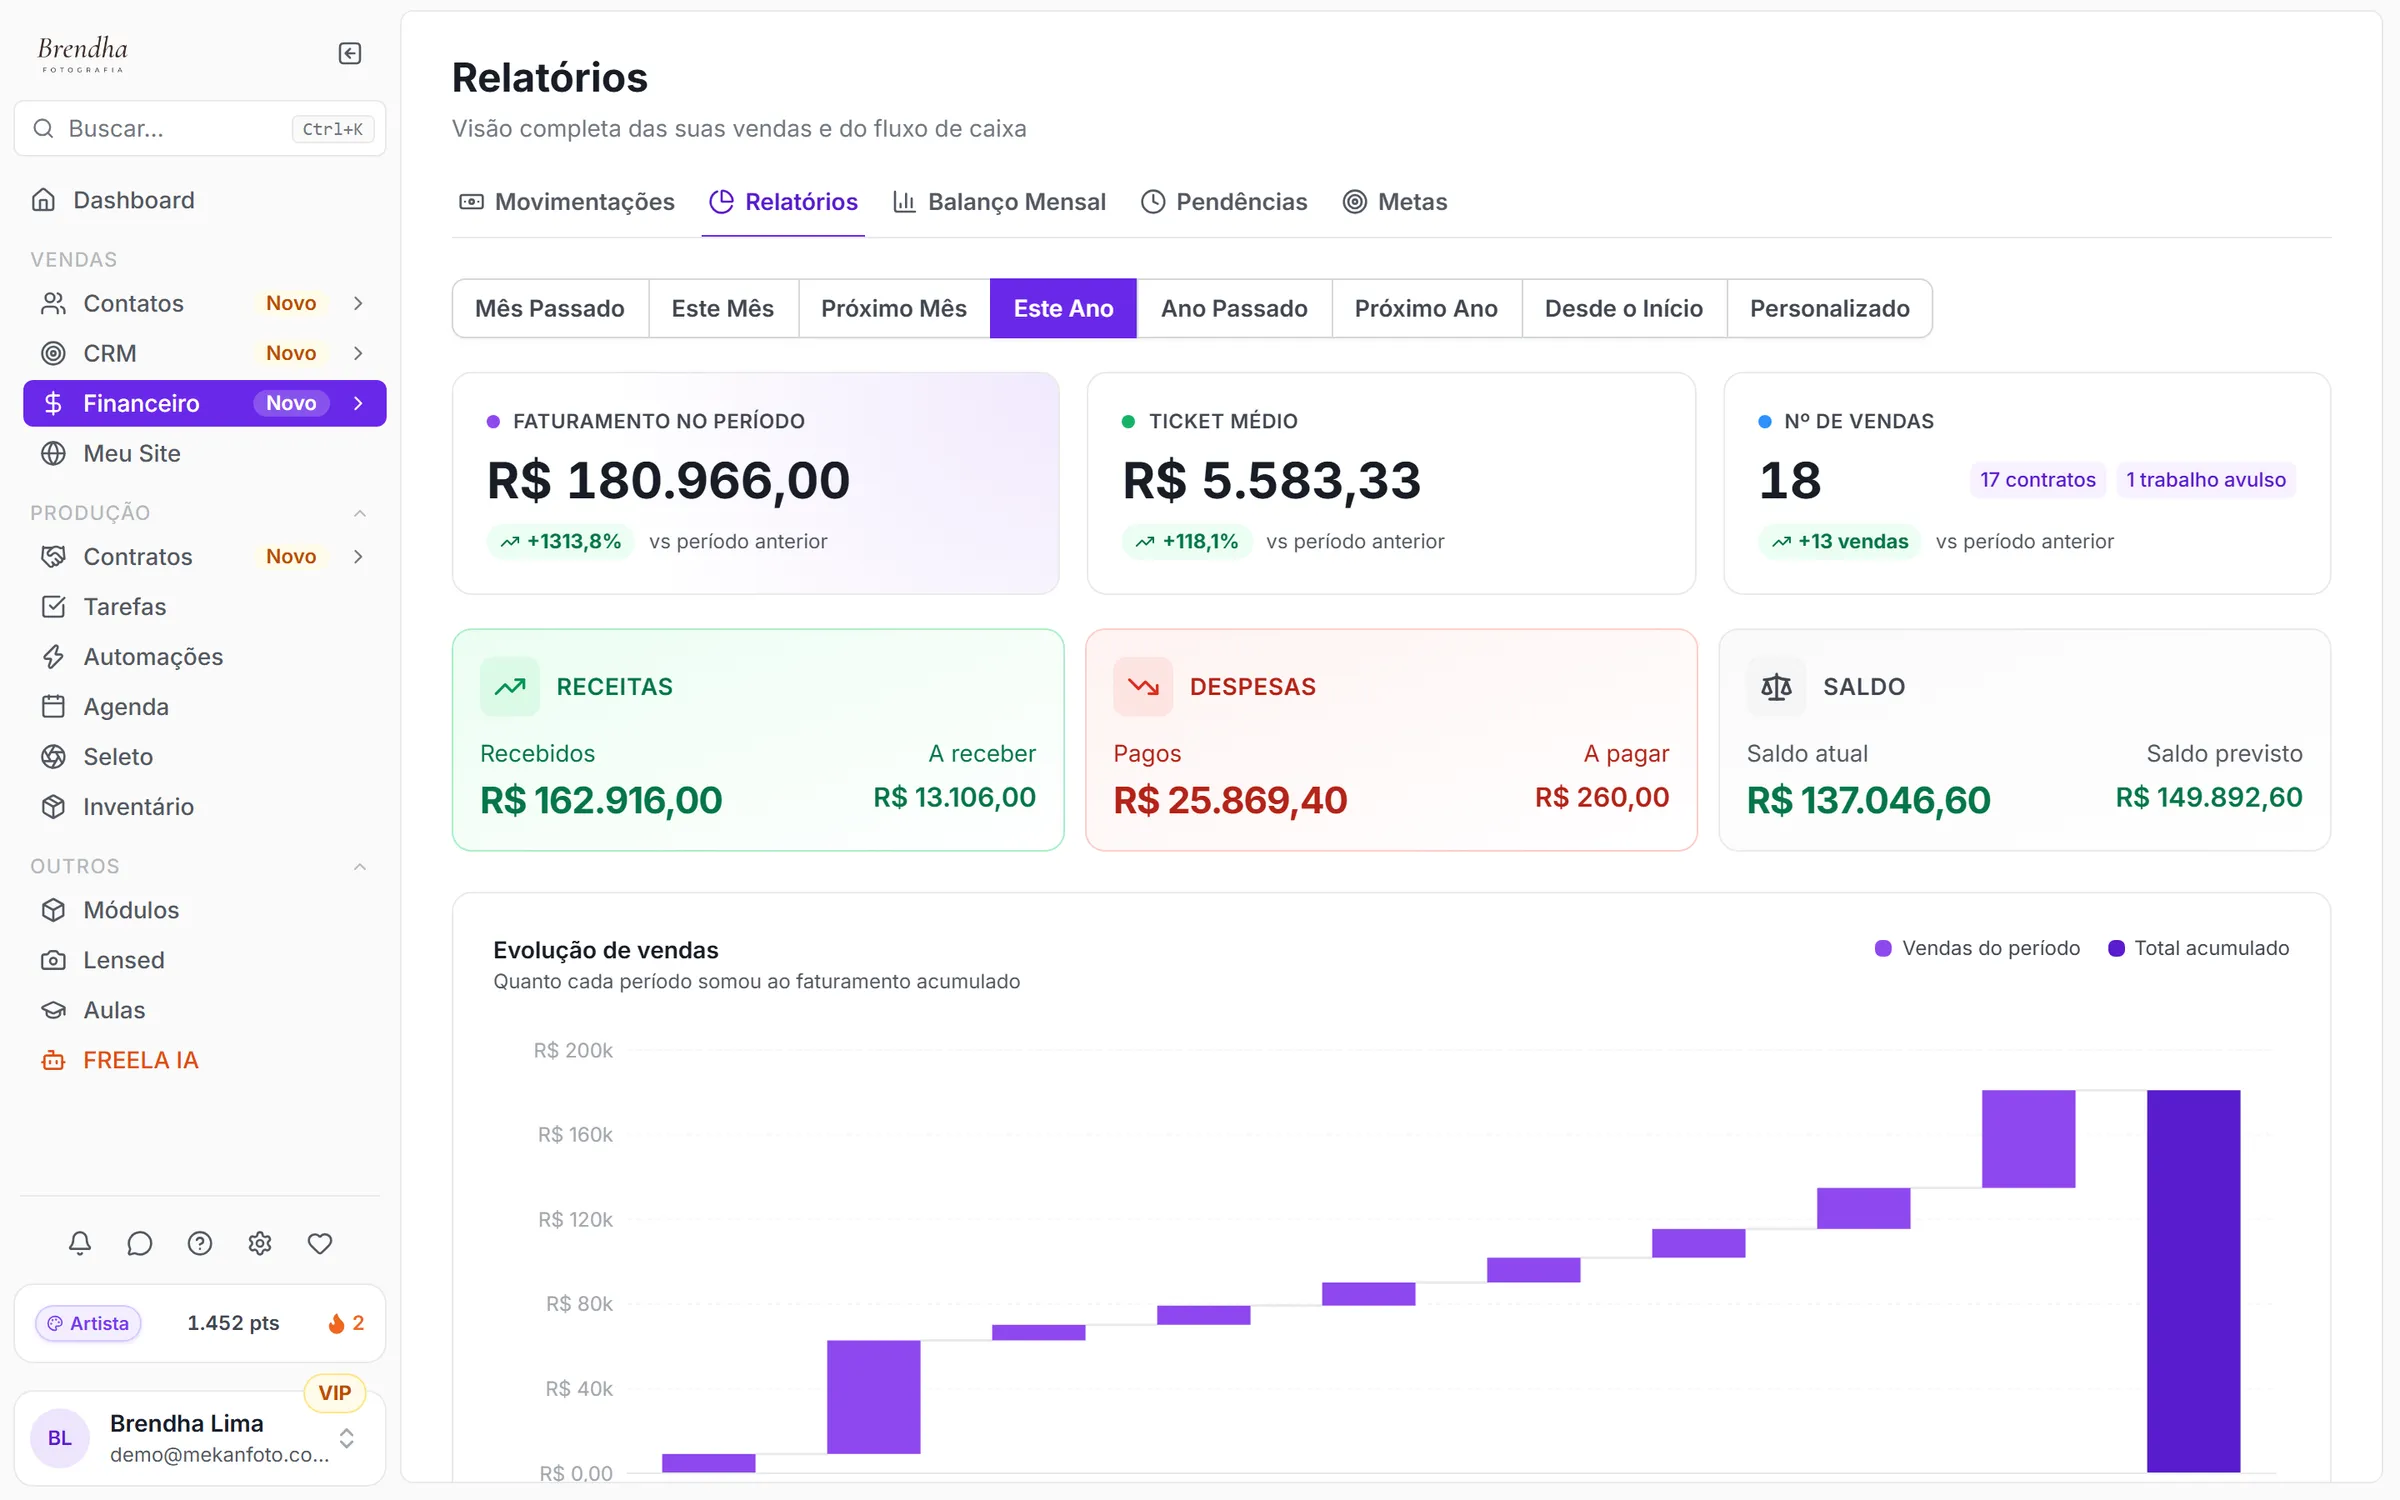2400x1500 pixels.
Task: Select the Personalizado period
Action: point(1830,308)
